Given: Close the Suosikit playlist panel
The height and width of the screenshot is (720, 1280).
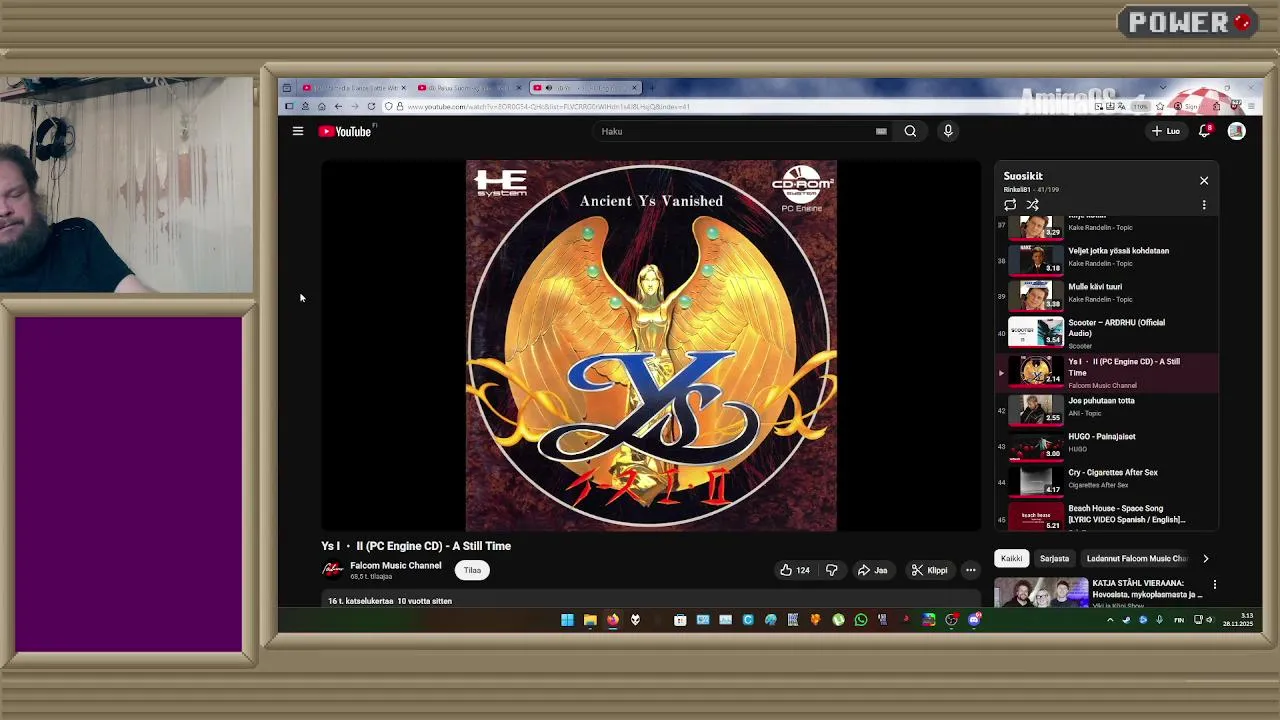Looking at the screenshot, I should (x=1204, y=181).
